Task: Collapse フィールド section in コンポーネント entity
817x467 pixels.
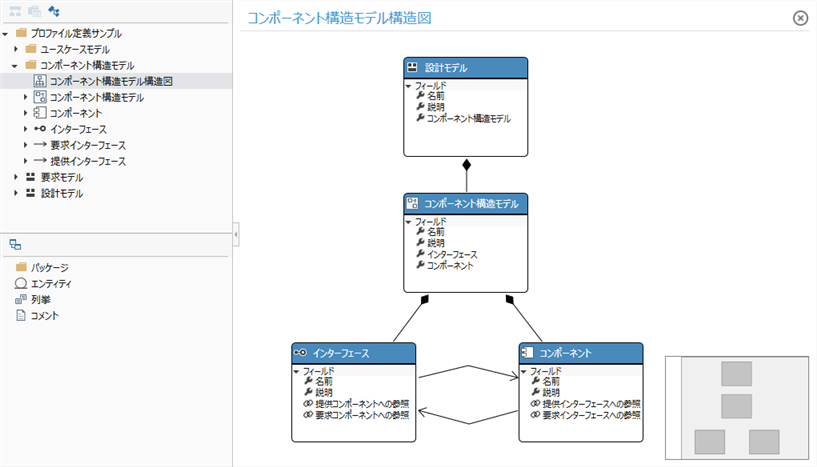Action: 523,371
